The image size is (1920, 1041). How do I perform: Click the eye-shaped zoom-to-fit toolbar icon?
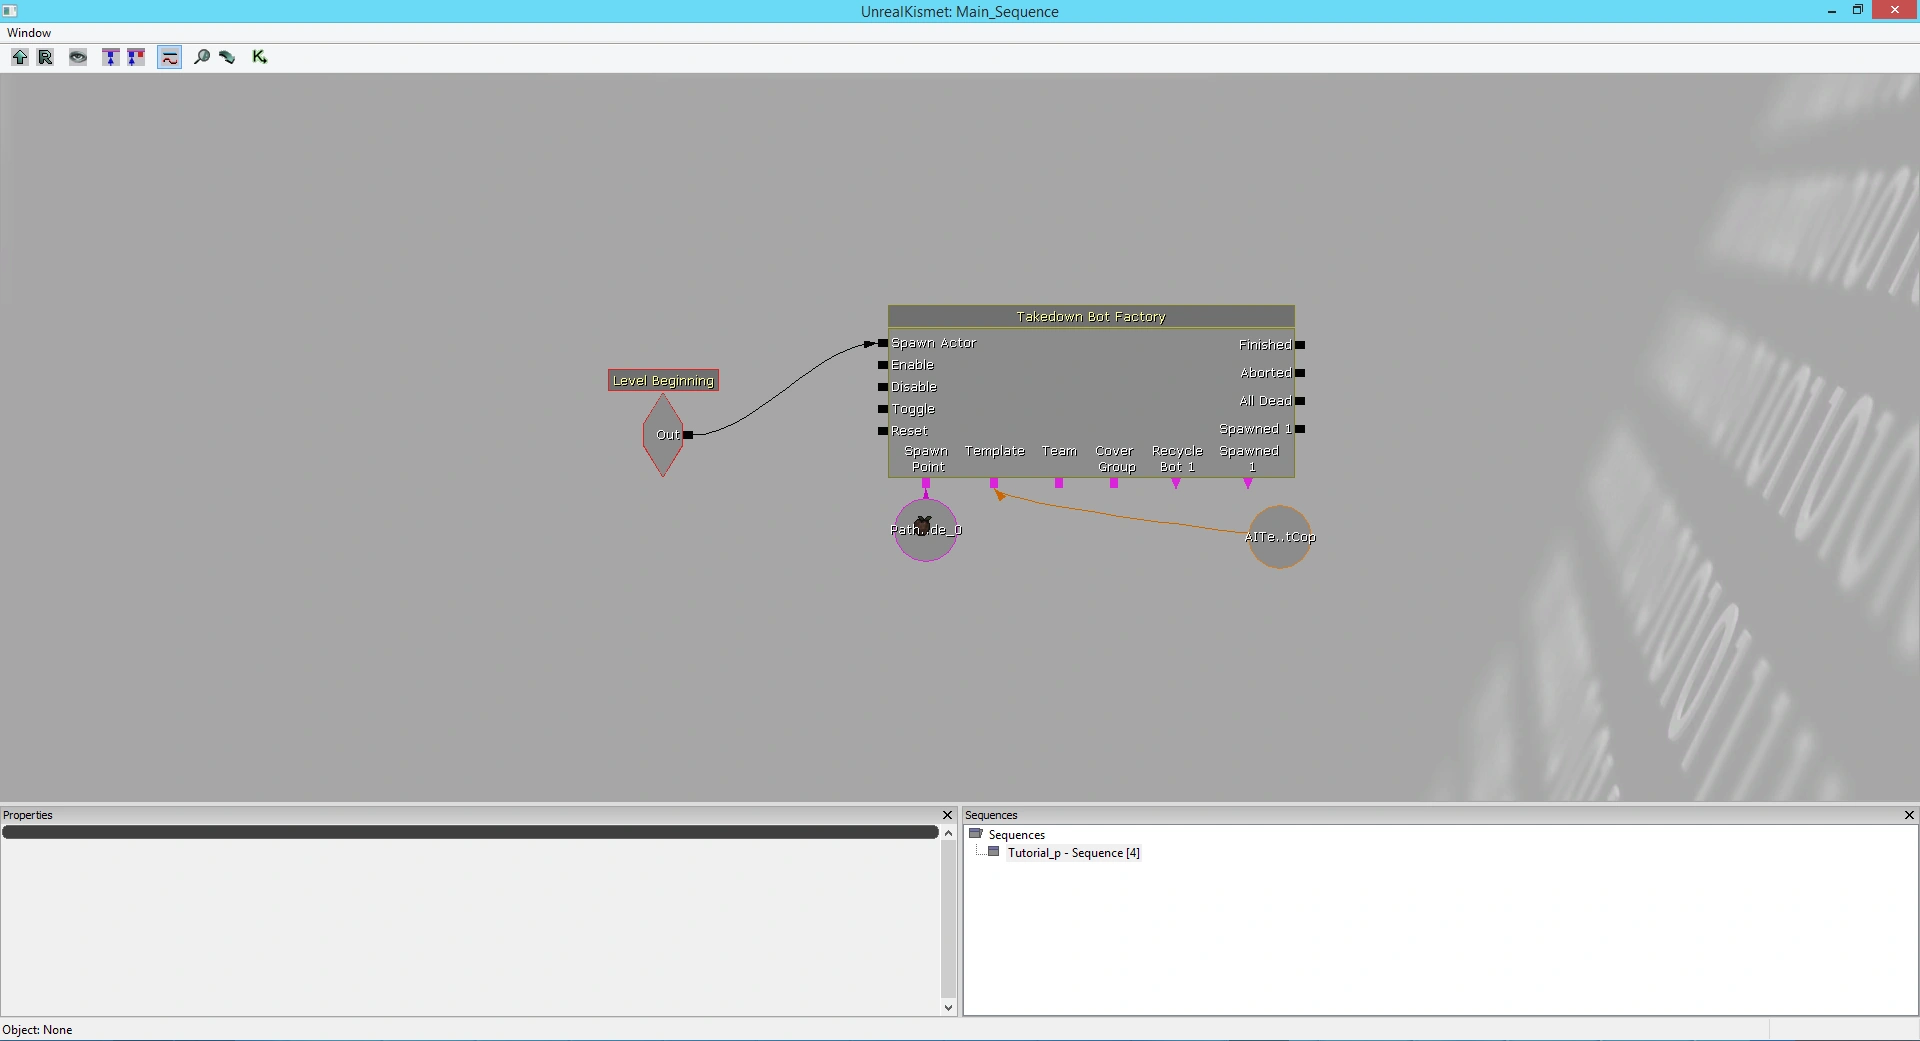[x=78, y=57]
